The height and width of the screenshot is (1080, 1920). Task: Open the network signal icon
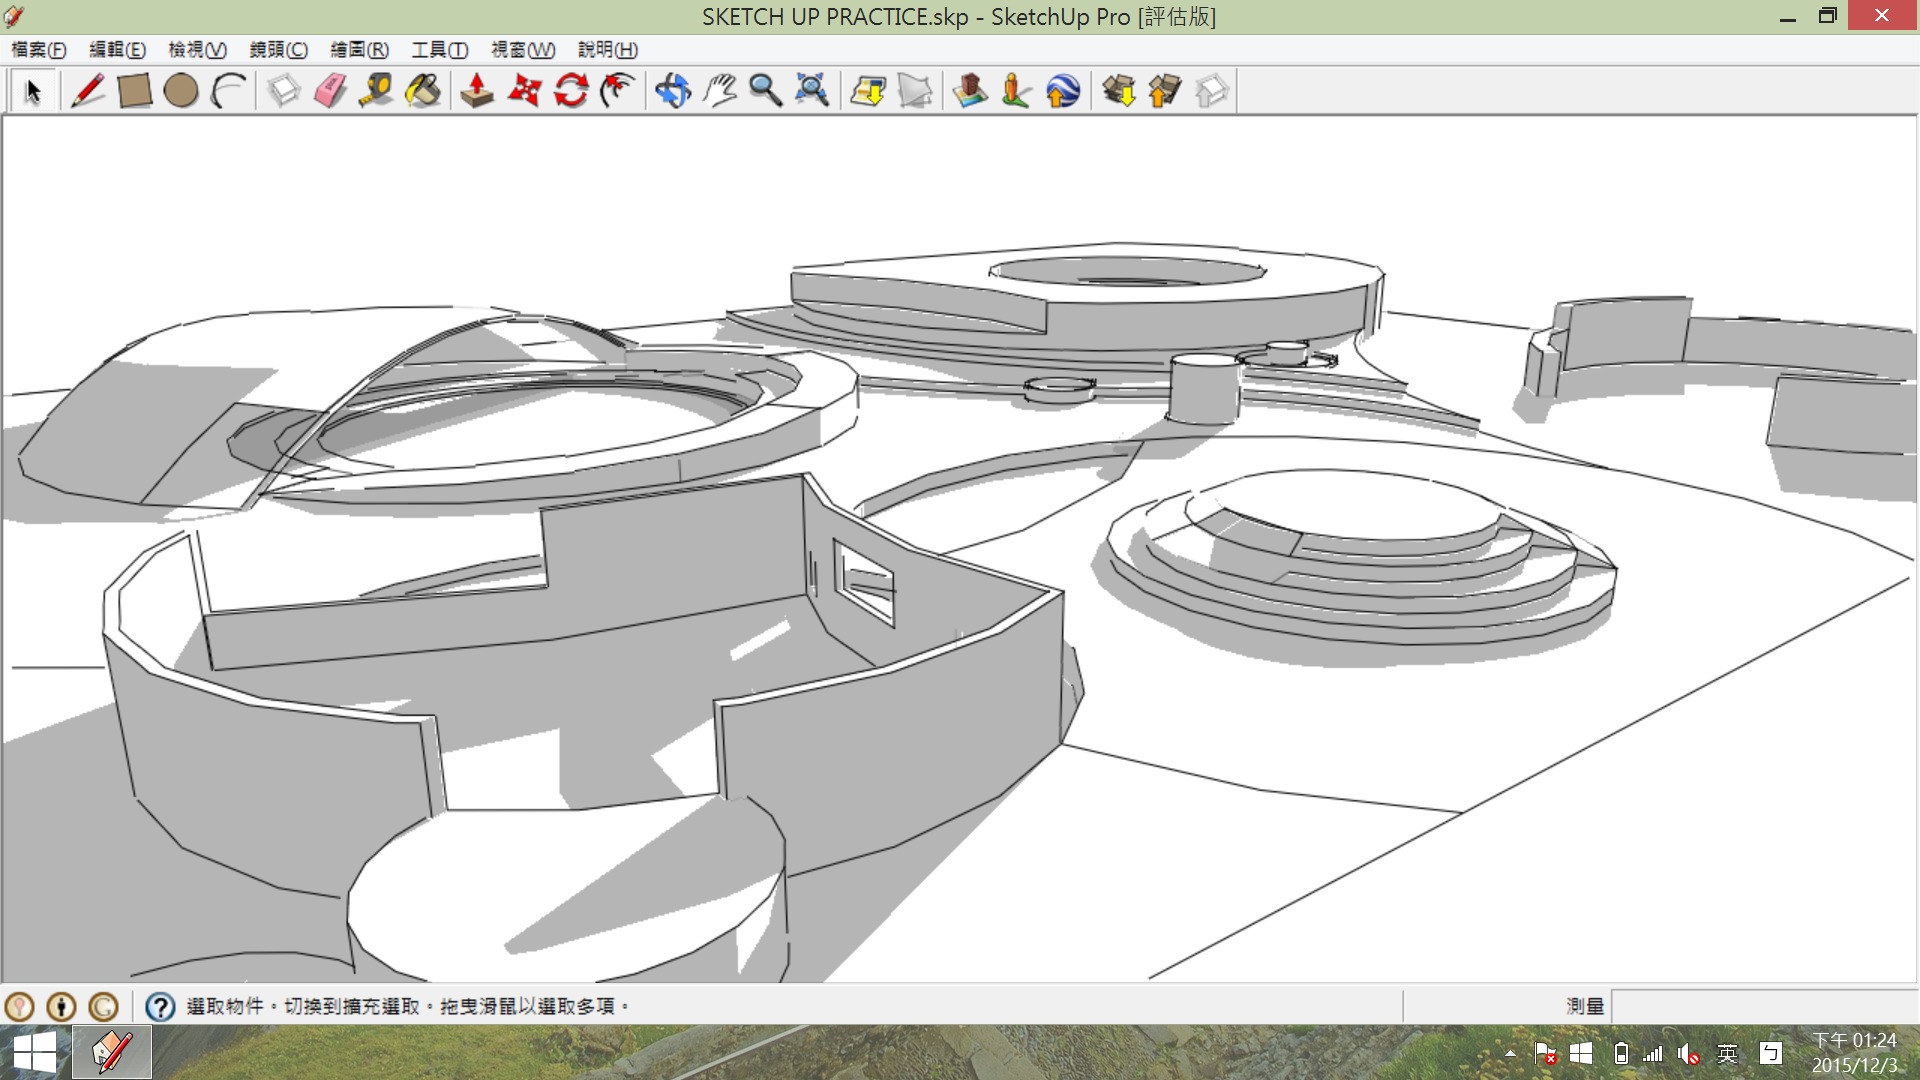click(1653, 1054)
